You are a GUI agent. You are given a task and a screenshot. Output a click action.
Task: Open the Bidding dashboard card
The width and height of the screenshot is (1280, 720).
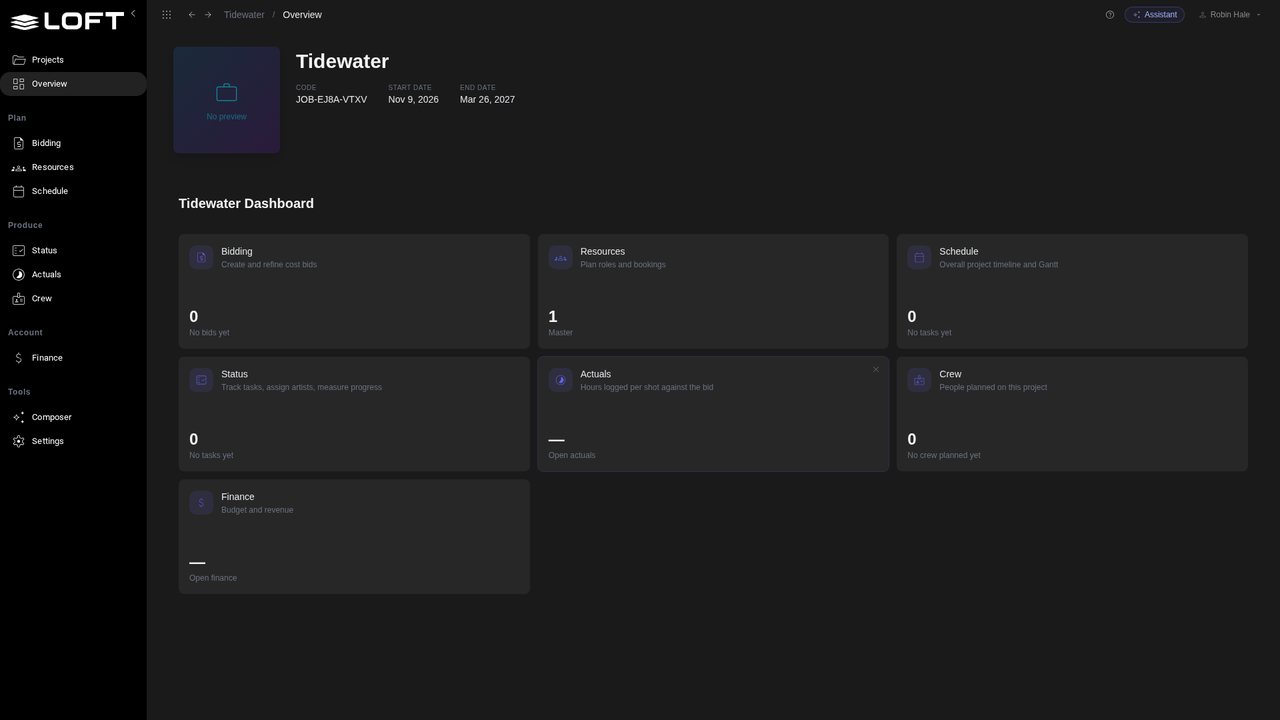click(354, 291)
